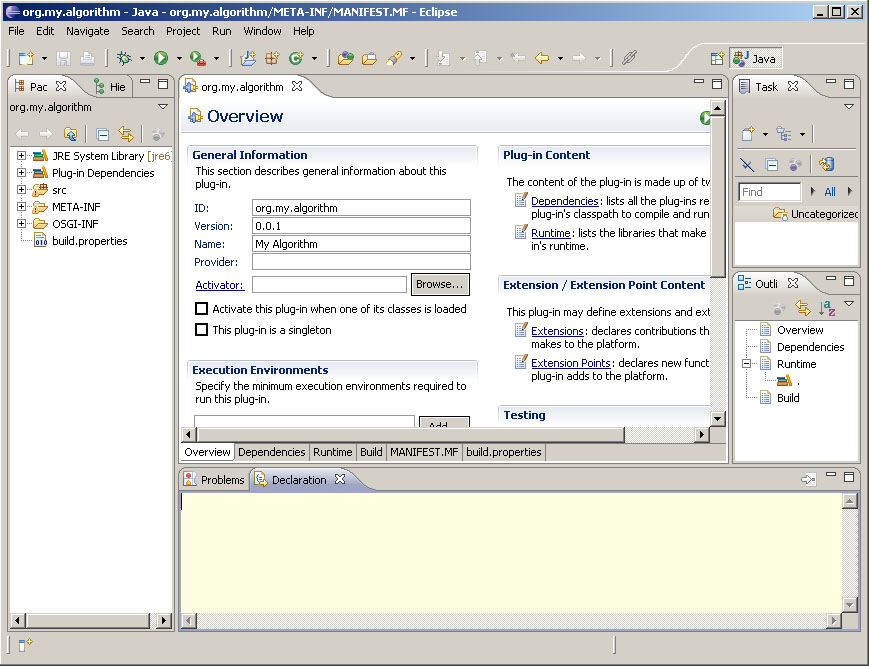Screen dimensions: 869x666
Task: Click the task presentation tree icon
Action: 784,134
